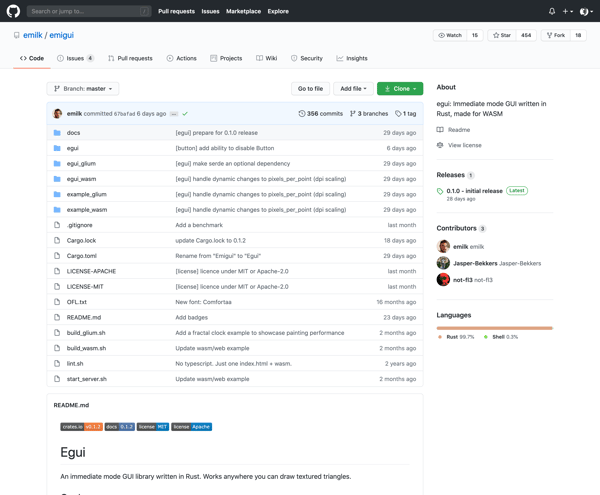Switch to the Actions tab
This screenshot has height=495, width=600.
(x=181, y=58)
